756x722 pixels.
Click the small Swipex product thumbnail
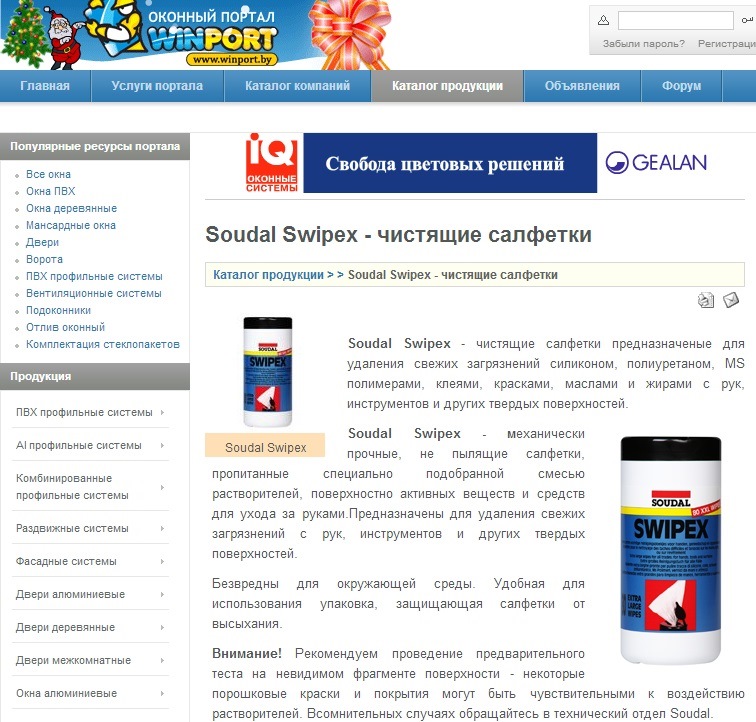coord(268,372)
